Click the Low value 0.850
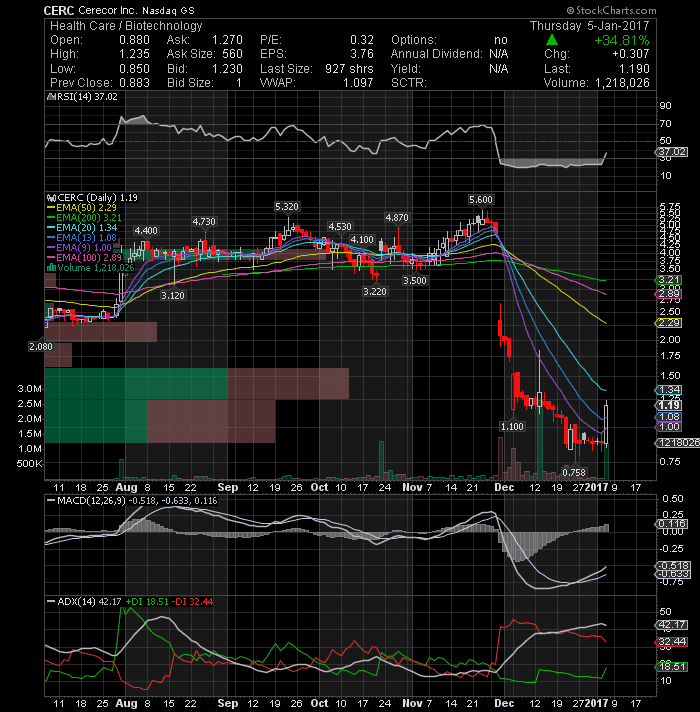Image resolution: width=700 pixels, height=712 pixels. [x=134, y=69]
